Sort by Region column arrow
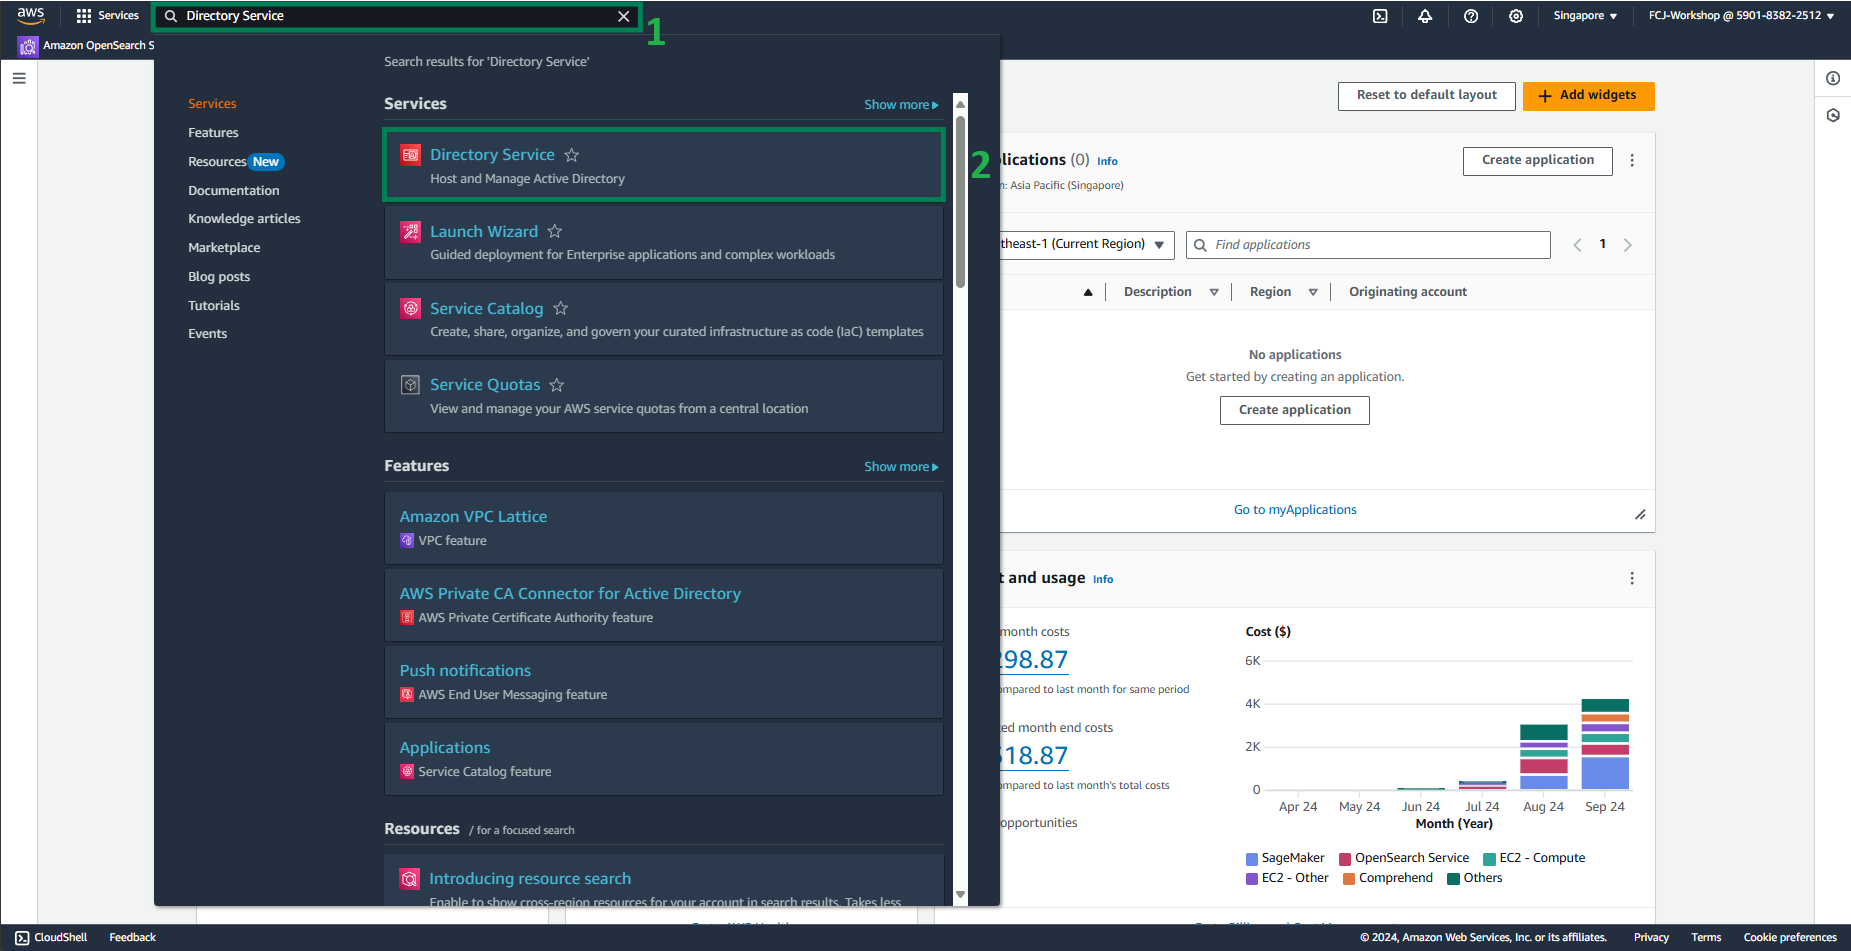 1313,293
